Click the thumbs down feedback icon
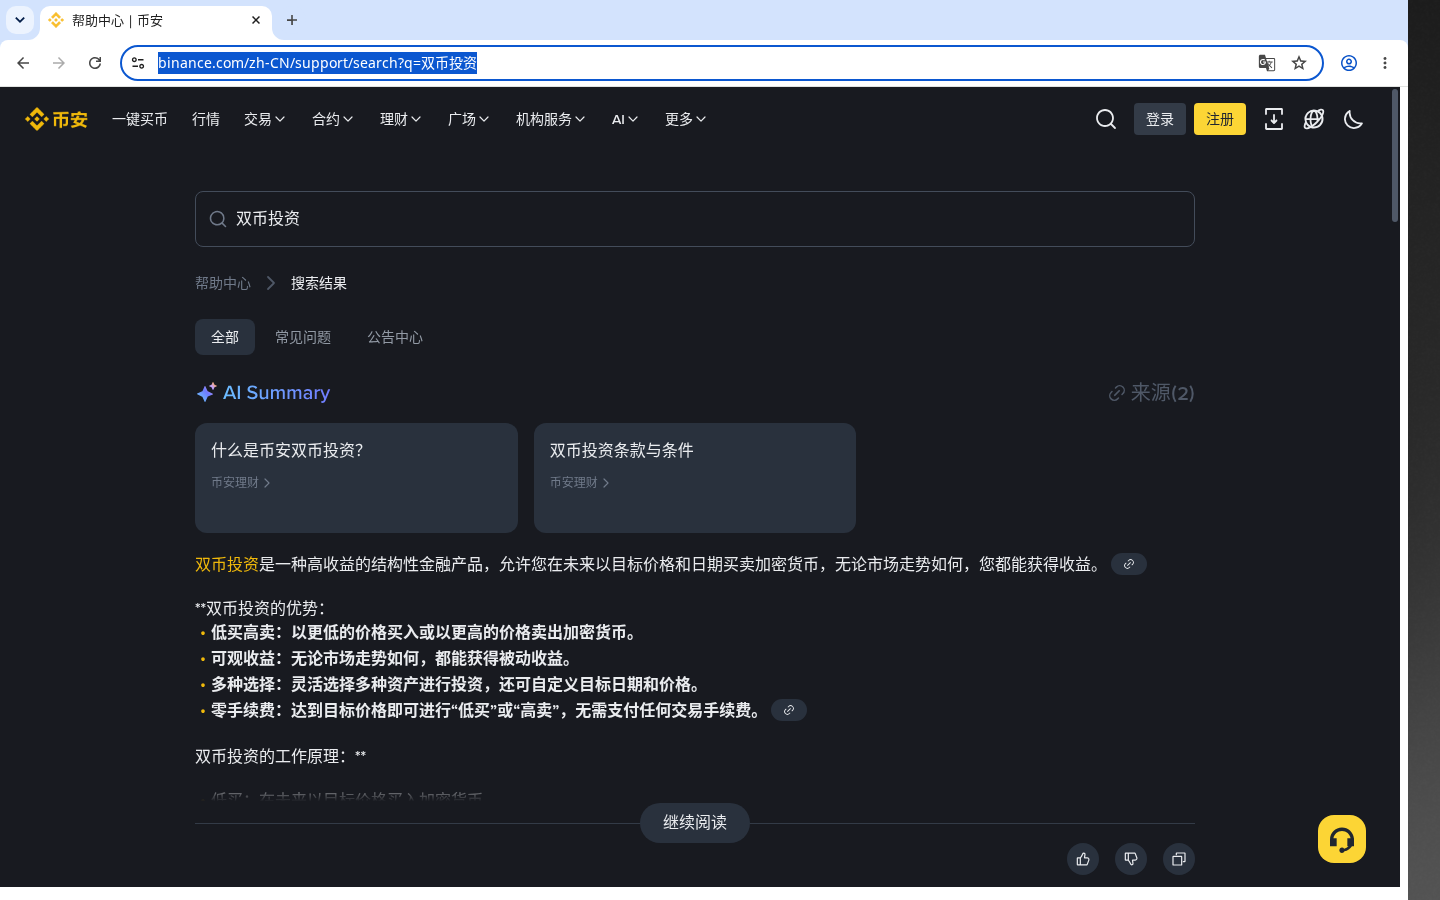Viewport: 1440px width, 900px height. [x=1131, y=859]
